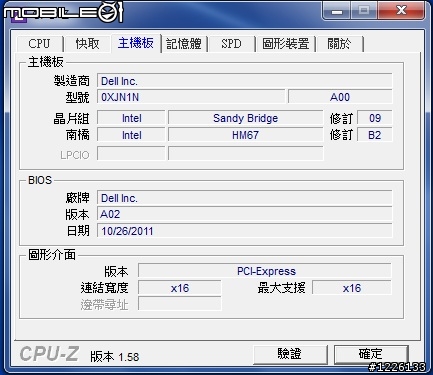This screenshot has width=433, height=375.
Task: Click the southbridge revision value B2
Action: pos(375,135)
